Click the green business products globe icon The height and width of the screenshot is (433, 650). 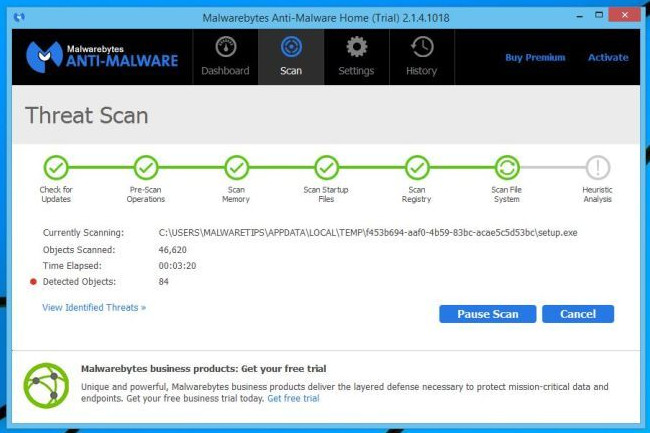[46, 386]
